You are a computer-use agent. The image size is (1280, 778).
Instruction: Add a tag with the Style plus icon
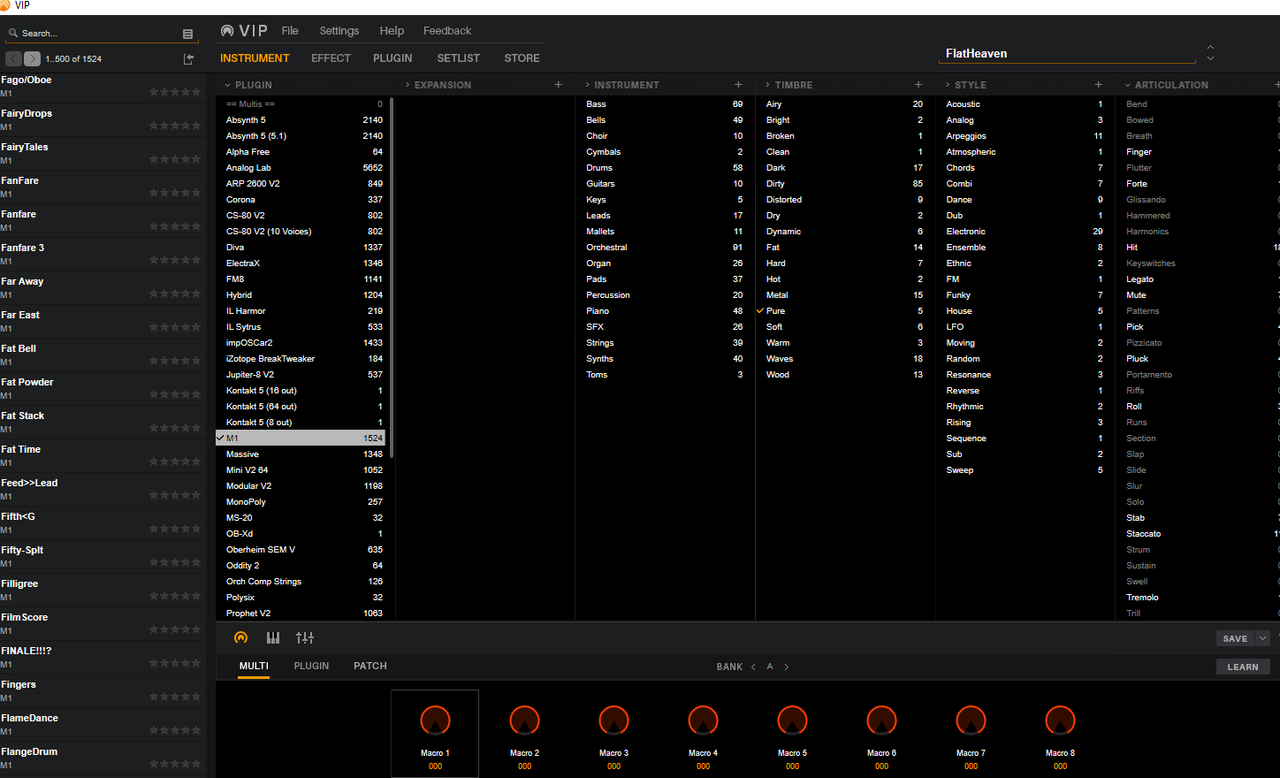[x=1098, y=85]
